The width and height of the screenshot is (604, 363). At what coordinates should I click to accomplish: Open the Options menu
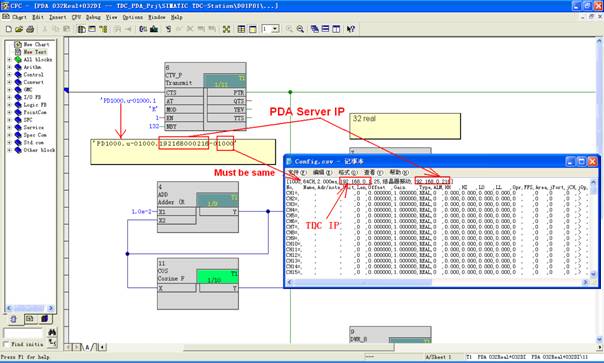133,17
